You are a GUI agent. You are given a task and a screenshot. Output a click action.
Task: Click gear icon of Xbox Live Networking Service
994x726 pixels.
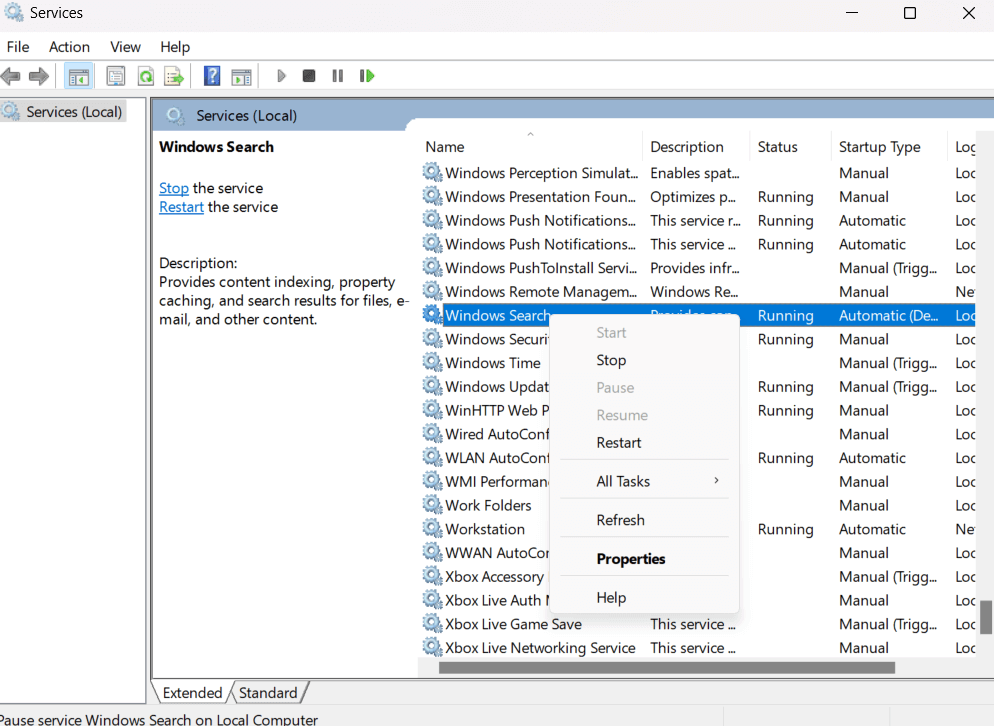coord(432,647)
